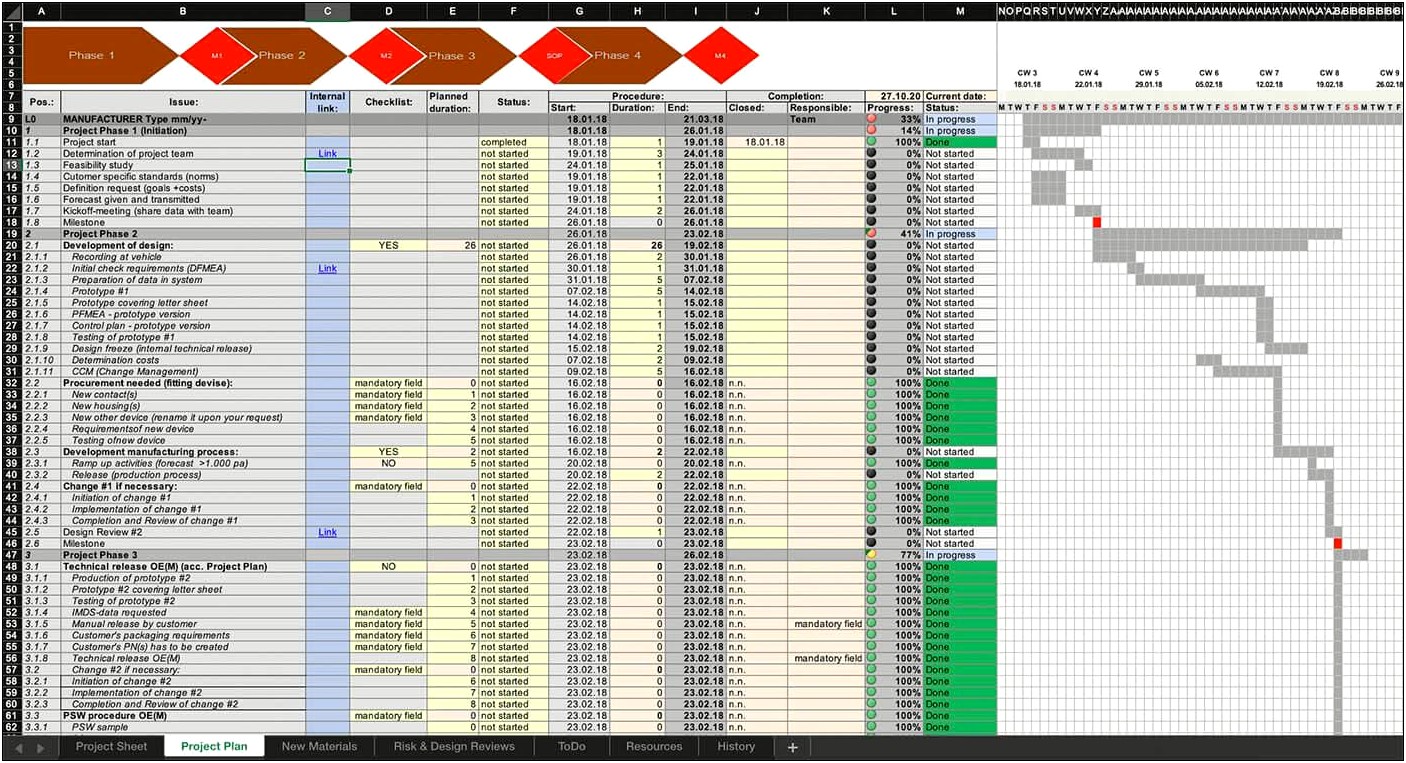Viewport: 1406px width, 763px height.
Task: Click the 'Kickoff-meeting (share data with team)' cell
Action: click(183, 211)
